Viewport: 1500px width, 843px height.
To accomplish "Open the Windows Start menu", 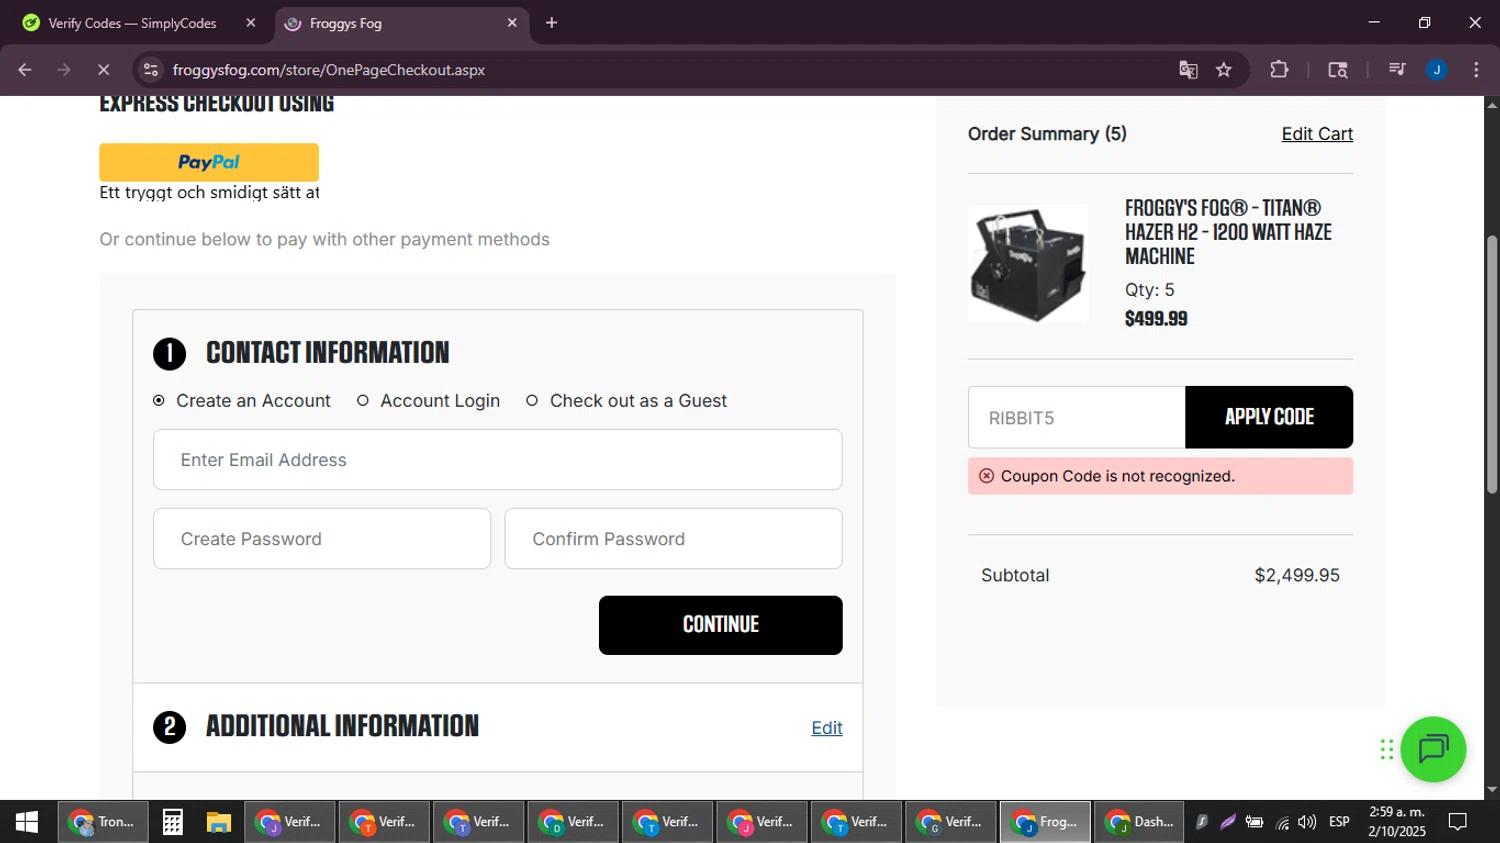I will point(27,822).
